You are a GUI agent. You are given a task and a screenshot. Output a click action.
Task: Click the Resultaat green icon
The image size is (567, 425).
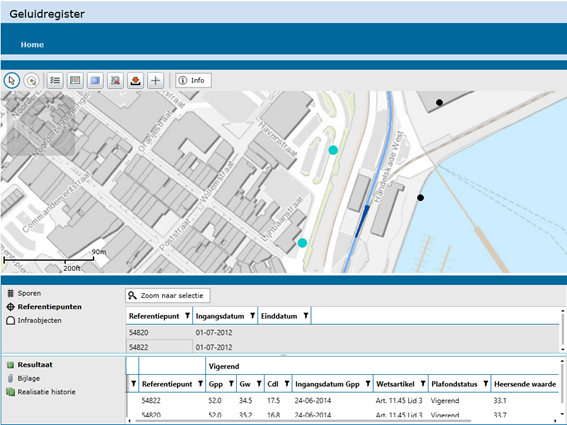(x=10, y=365)
